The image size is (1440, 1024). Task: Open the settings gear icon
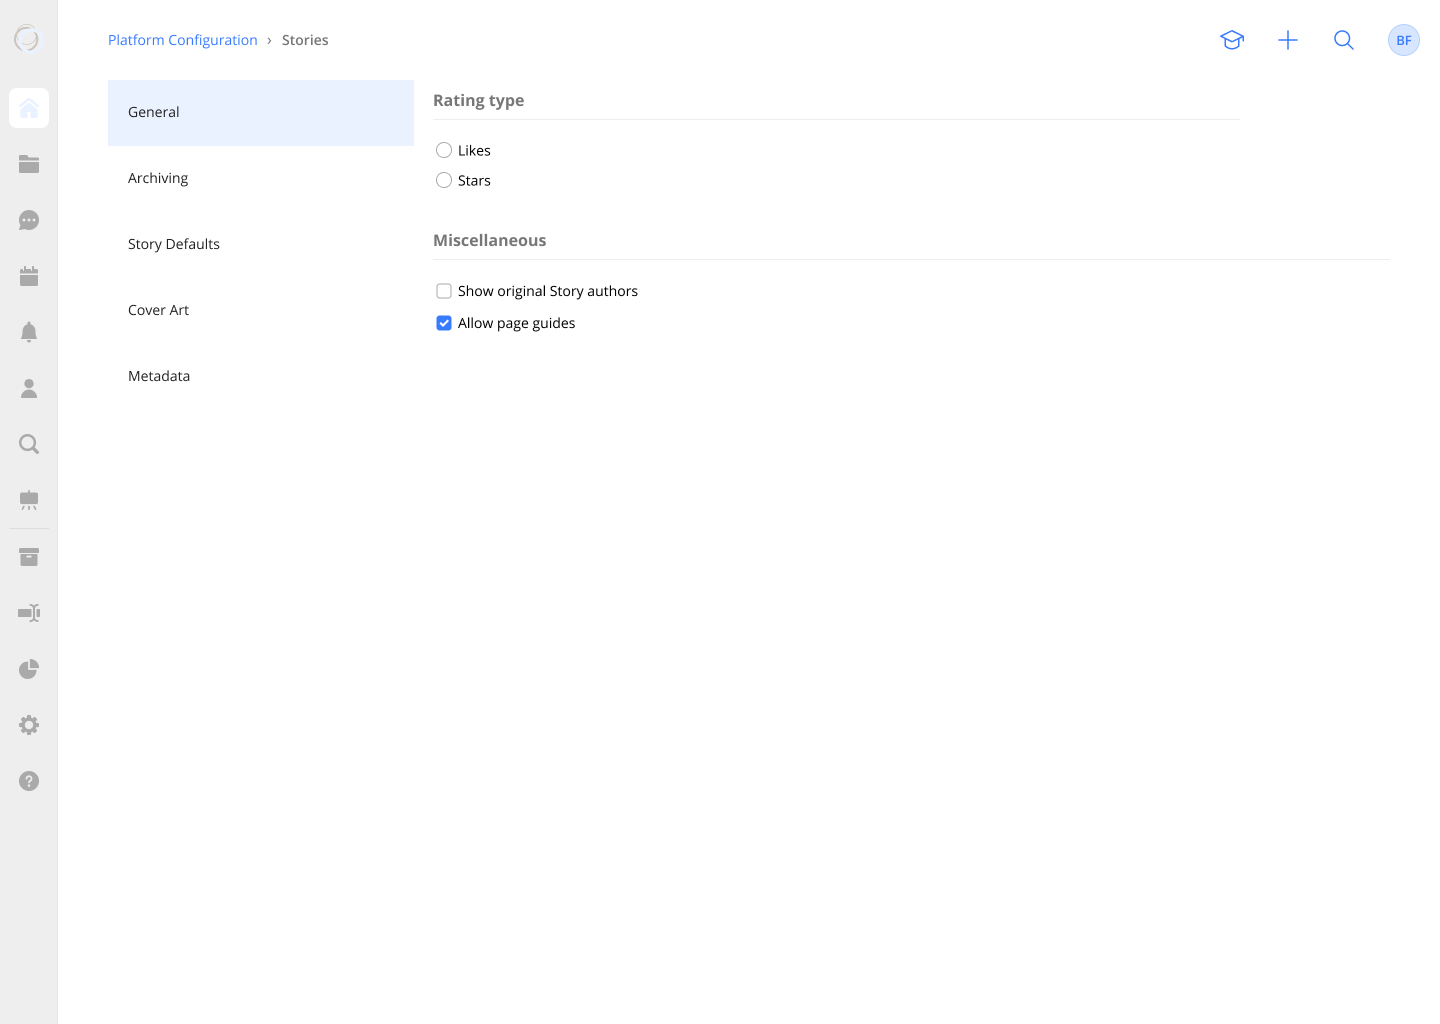coord(29,725)
